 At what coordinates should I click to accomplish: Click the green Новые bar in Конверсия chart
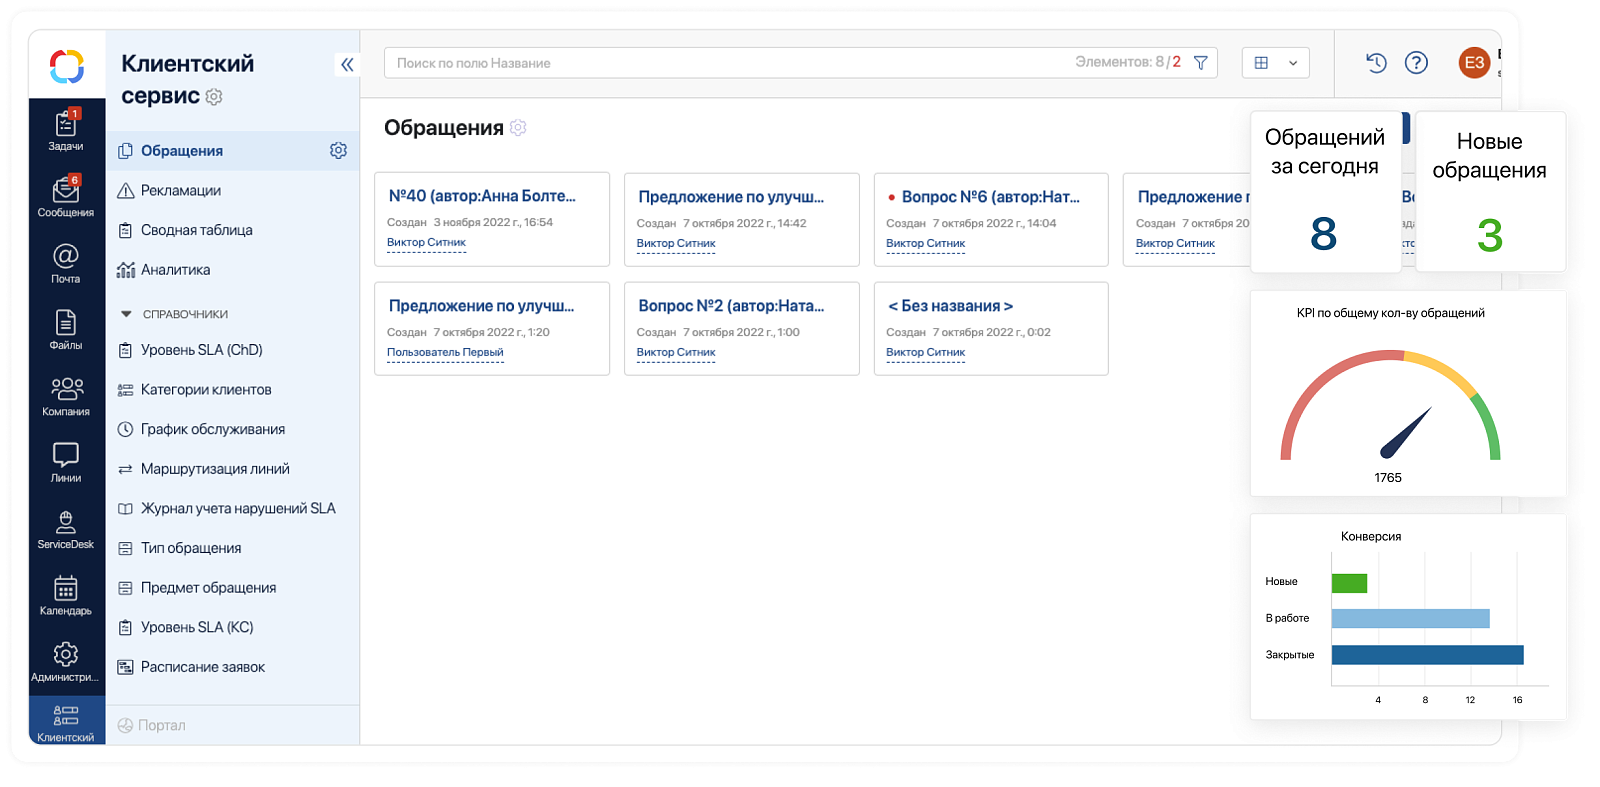(1349, 583)
